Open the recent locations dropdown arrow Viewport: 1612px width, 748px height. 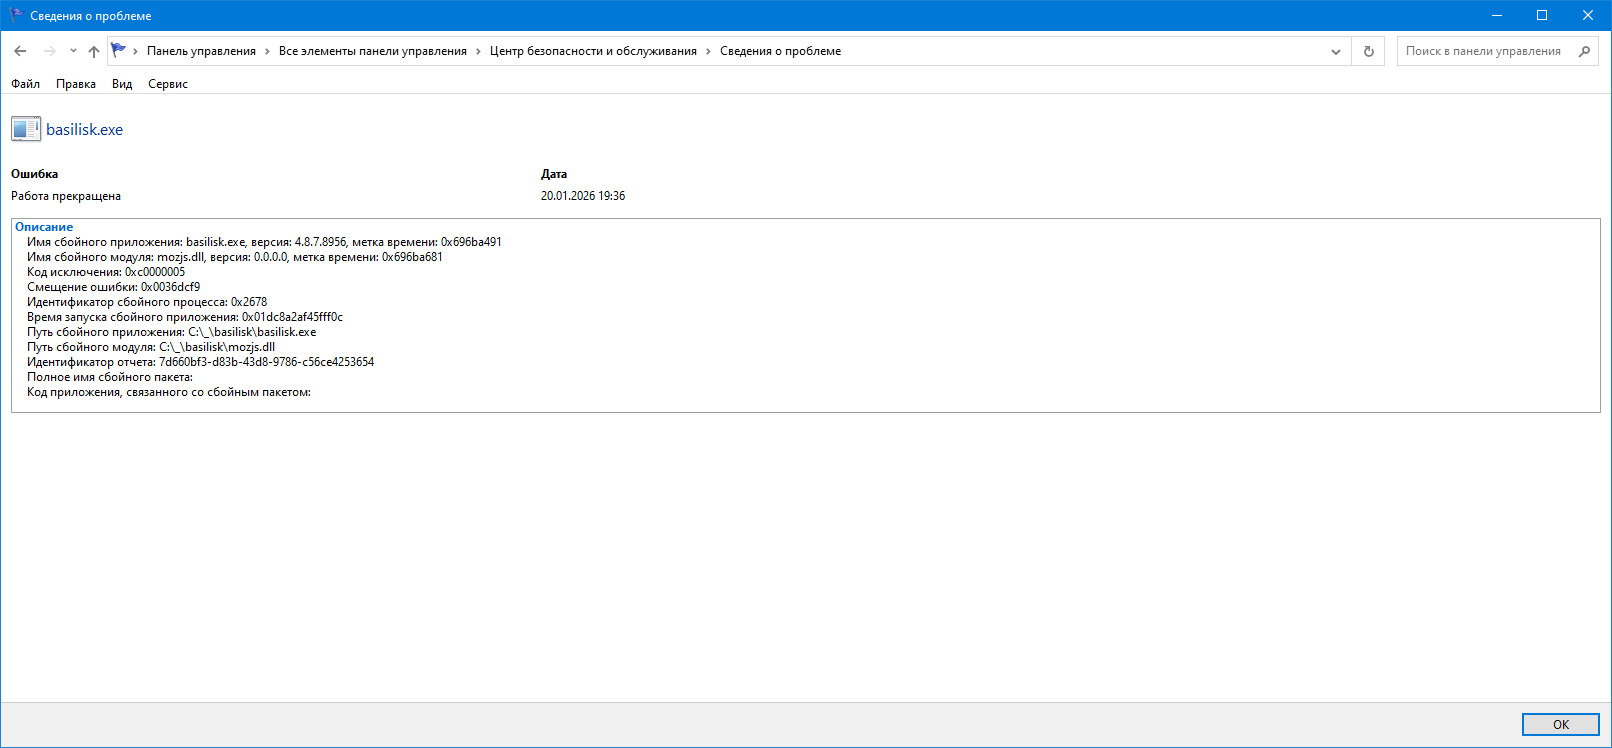pos(73,51)
